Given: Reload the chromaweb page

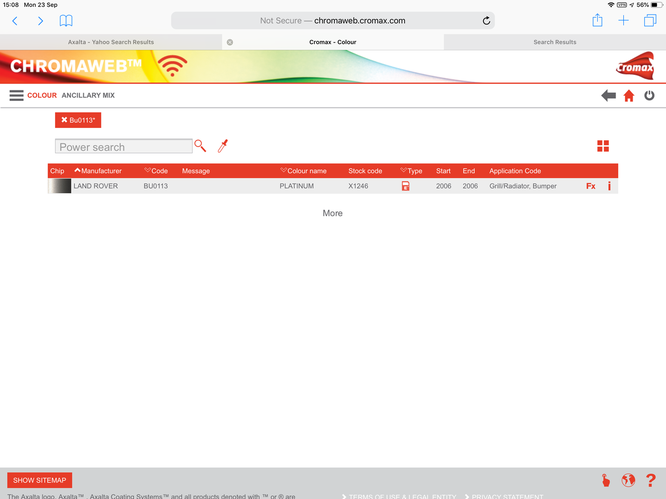Looking at the screenshot, I should pyautogui.click(x=486, y=20).
